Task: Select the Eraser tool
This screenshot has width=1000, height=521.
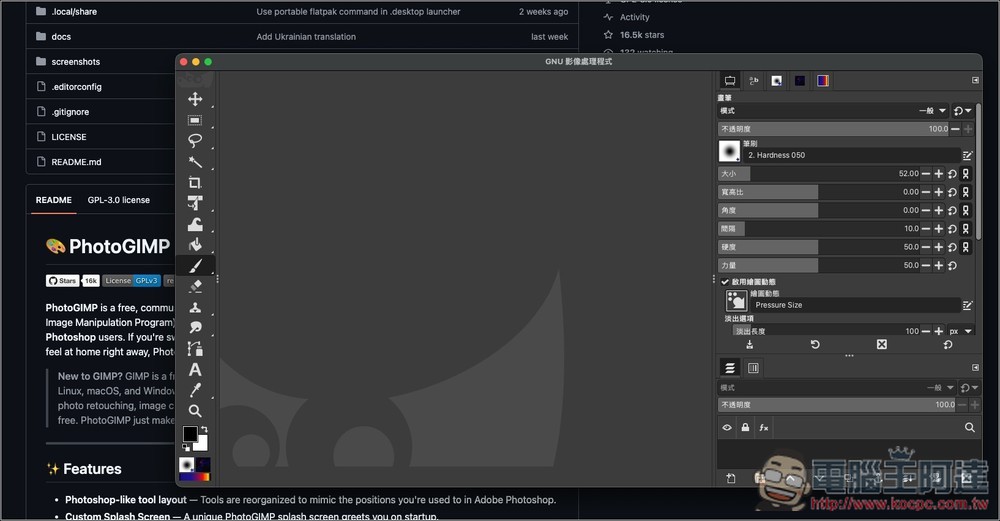Action: click(195, 286)
